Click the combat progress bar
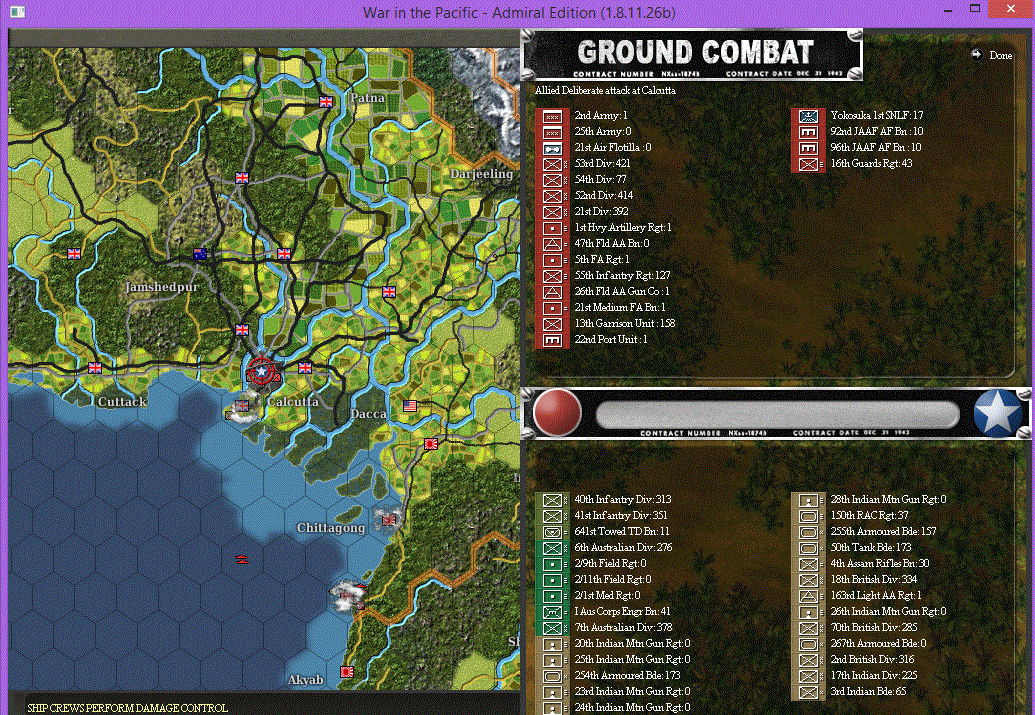Viewport: 1035px width, 715px height. (777, 415)
